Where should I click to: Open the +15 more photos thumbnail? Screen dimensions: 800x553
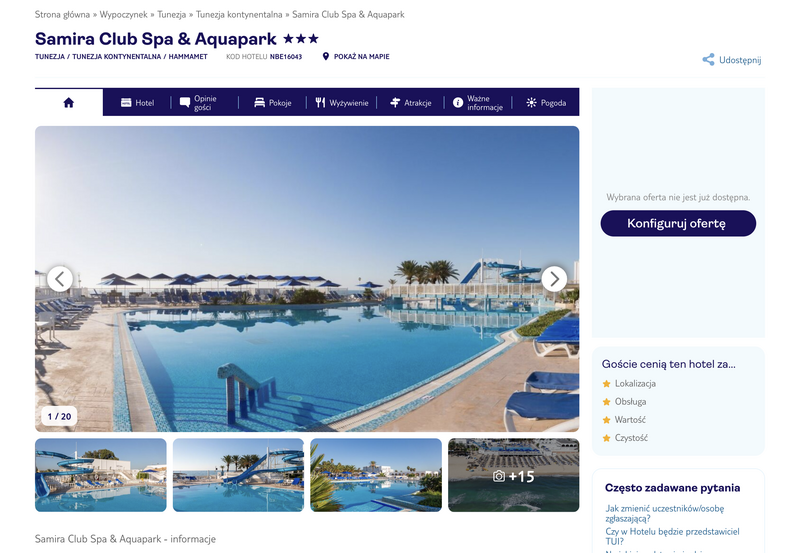[x=513, y=475]
